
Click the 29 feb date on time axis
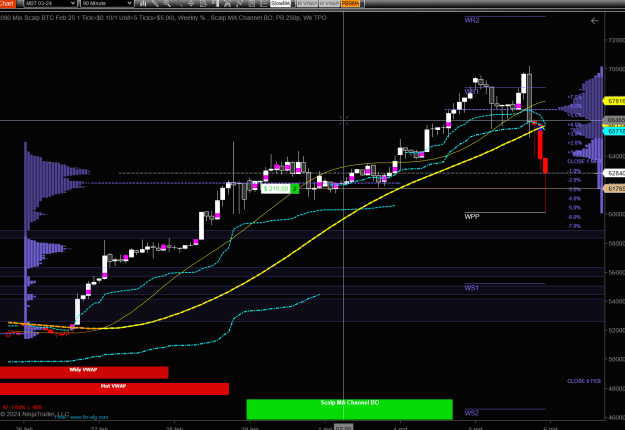250,428
